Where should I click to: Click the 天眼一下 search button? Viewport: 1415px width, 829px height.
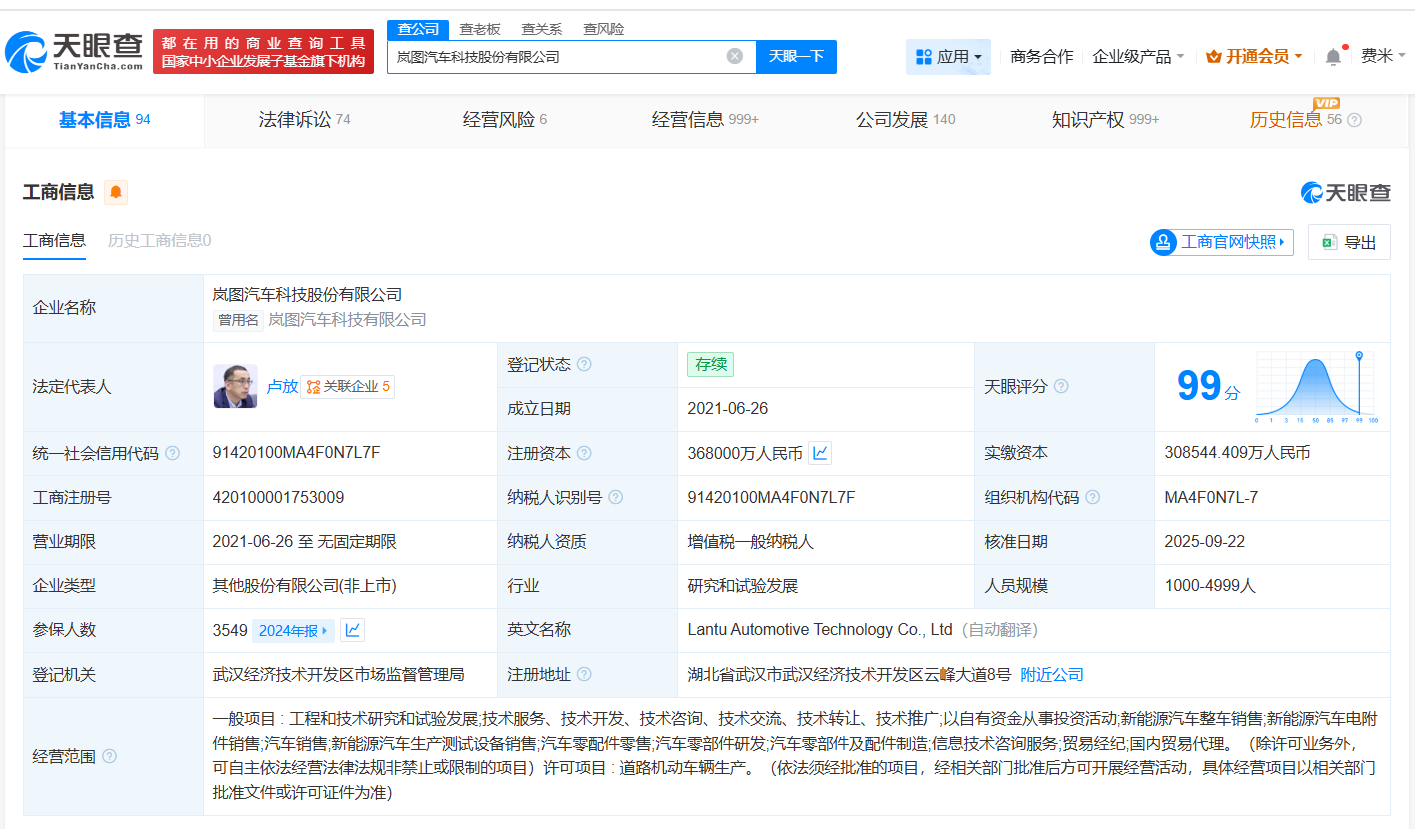[797, 56]
